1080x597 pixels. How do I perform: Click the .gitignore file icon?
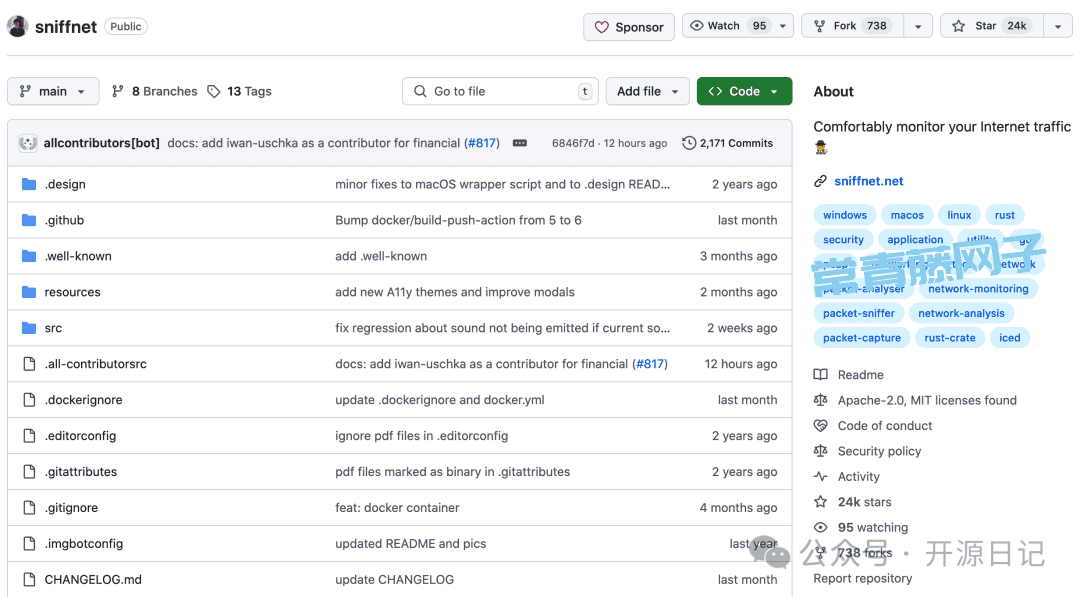click(29, 507)
